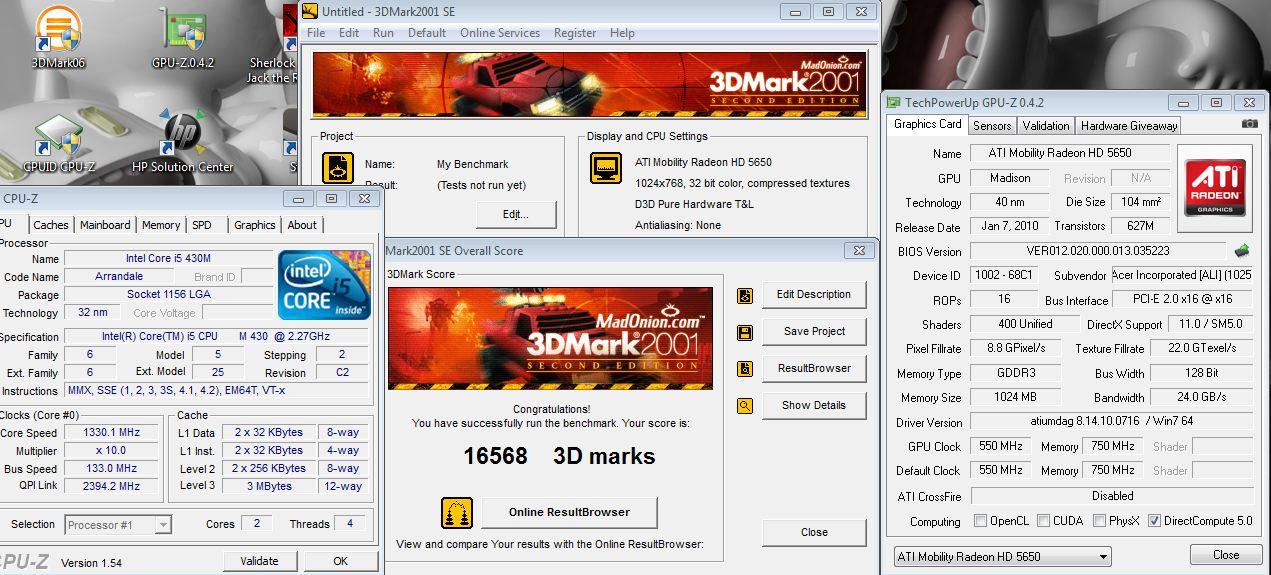This screenshot has height=575, width=1271.
Task: Click the Close button in GPU-Z
Action: [x=1226, y=555]
